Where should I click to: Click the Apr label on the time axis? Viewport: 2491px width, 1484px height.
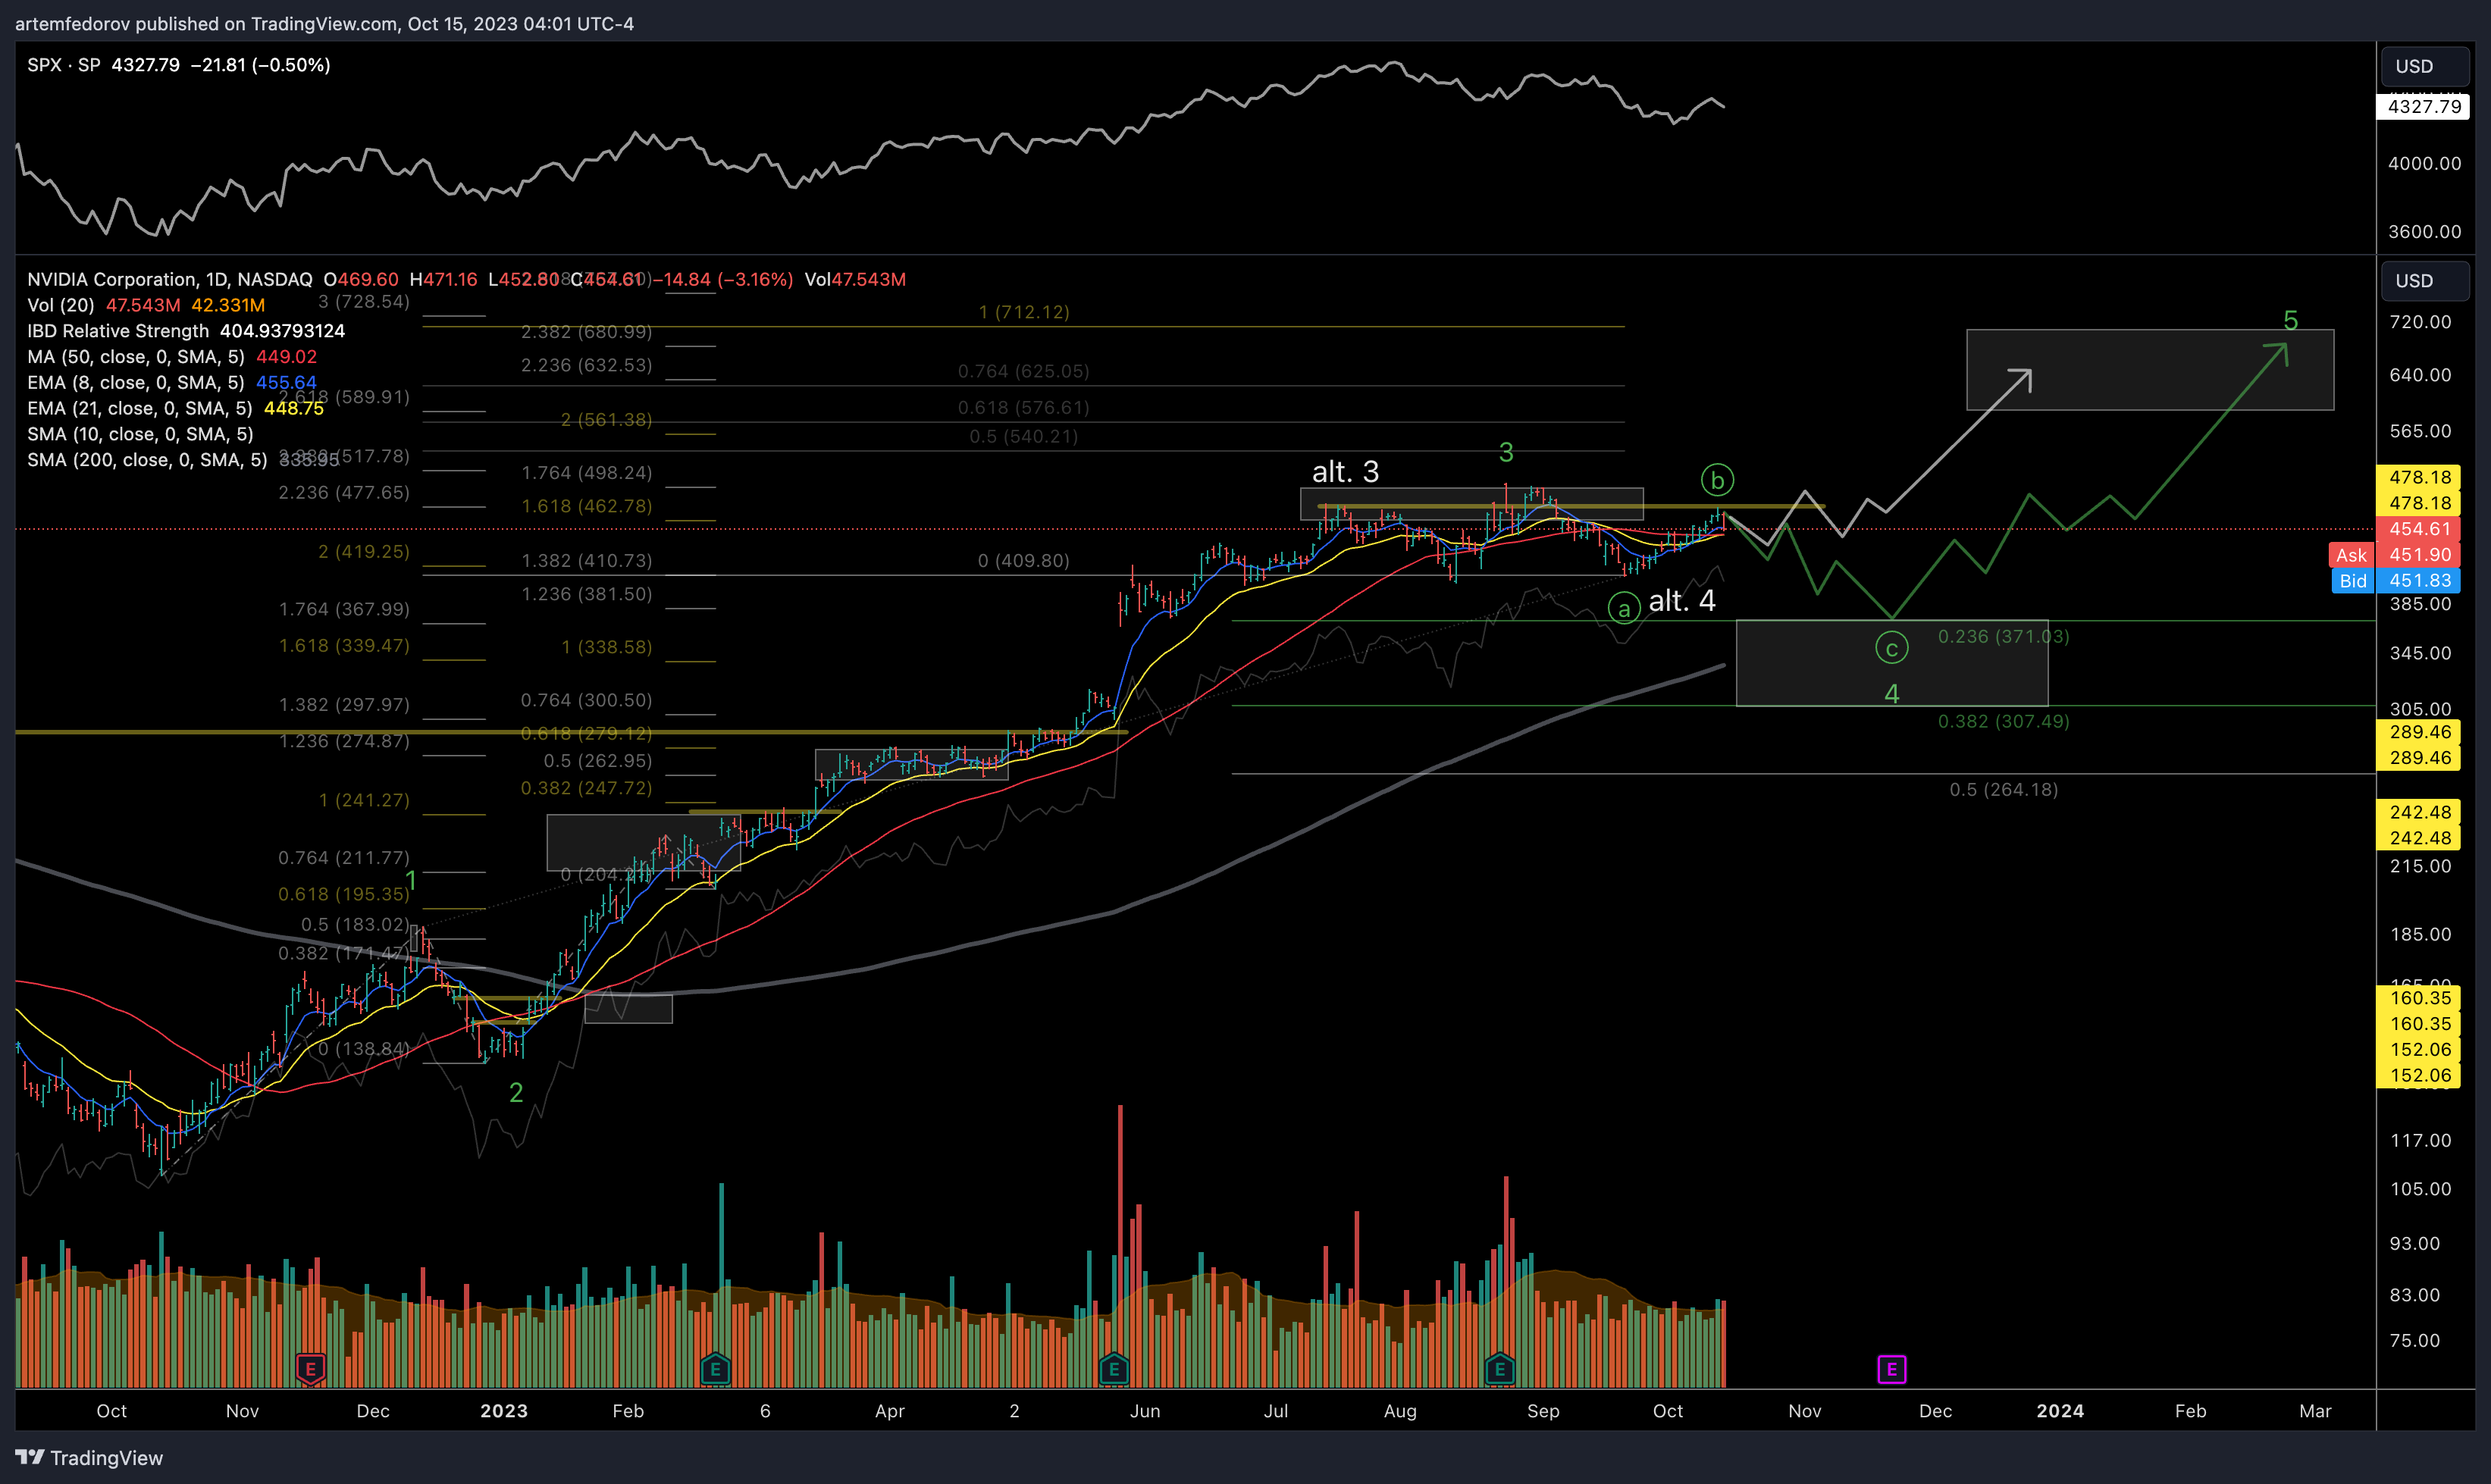[x=889, y=1411]
